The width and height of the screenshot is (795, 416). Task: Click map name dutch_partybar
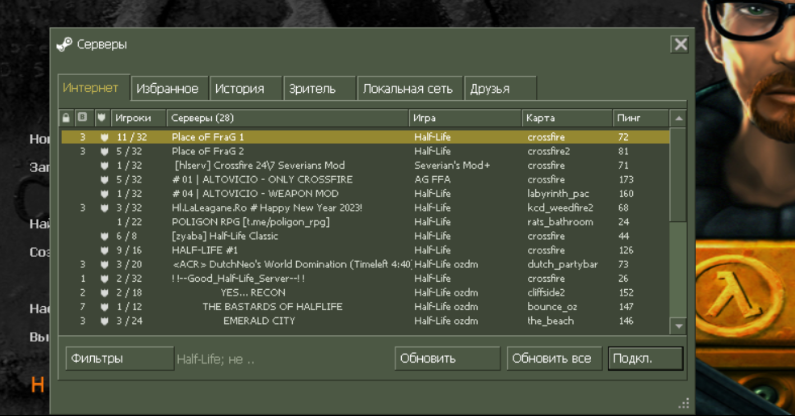pos(563,265)
